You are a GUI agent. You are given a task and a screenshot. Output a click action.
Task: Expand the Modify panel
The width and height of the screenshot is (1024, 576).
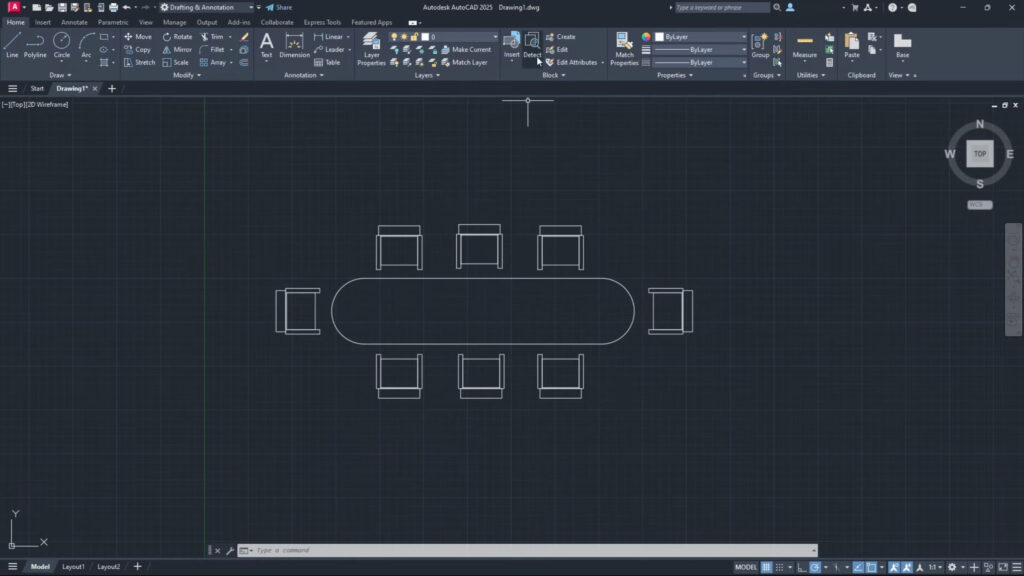(x=187, y=75)
